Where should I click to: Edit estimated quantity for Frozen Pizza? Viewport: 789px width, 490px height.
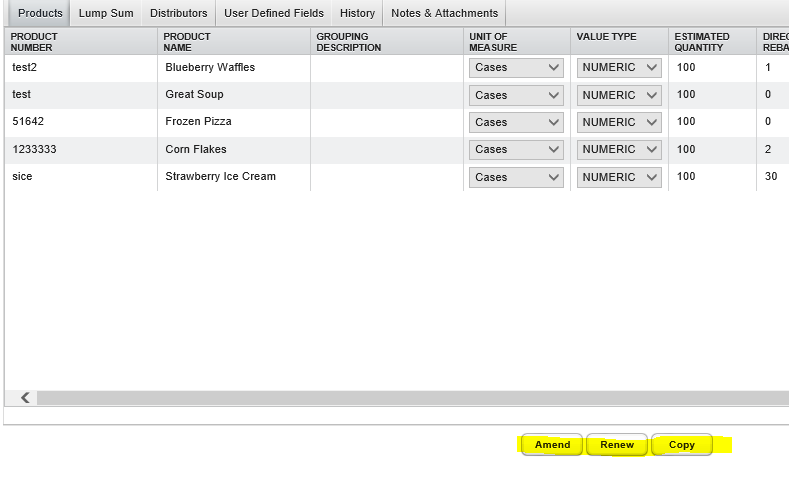[712, 122]
